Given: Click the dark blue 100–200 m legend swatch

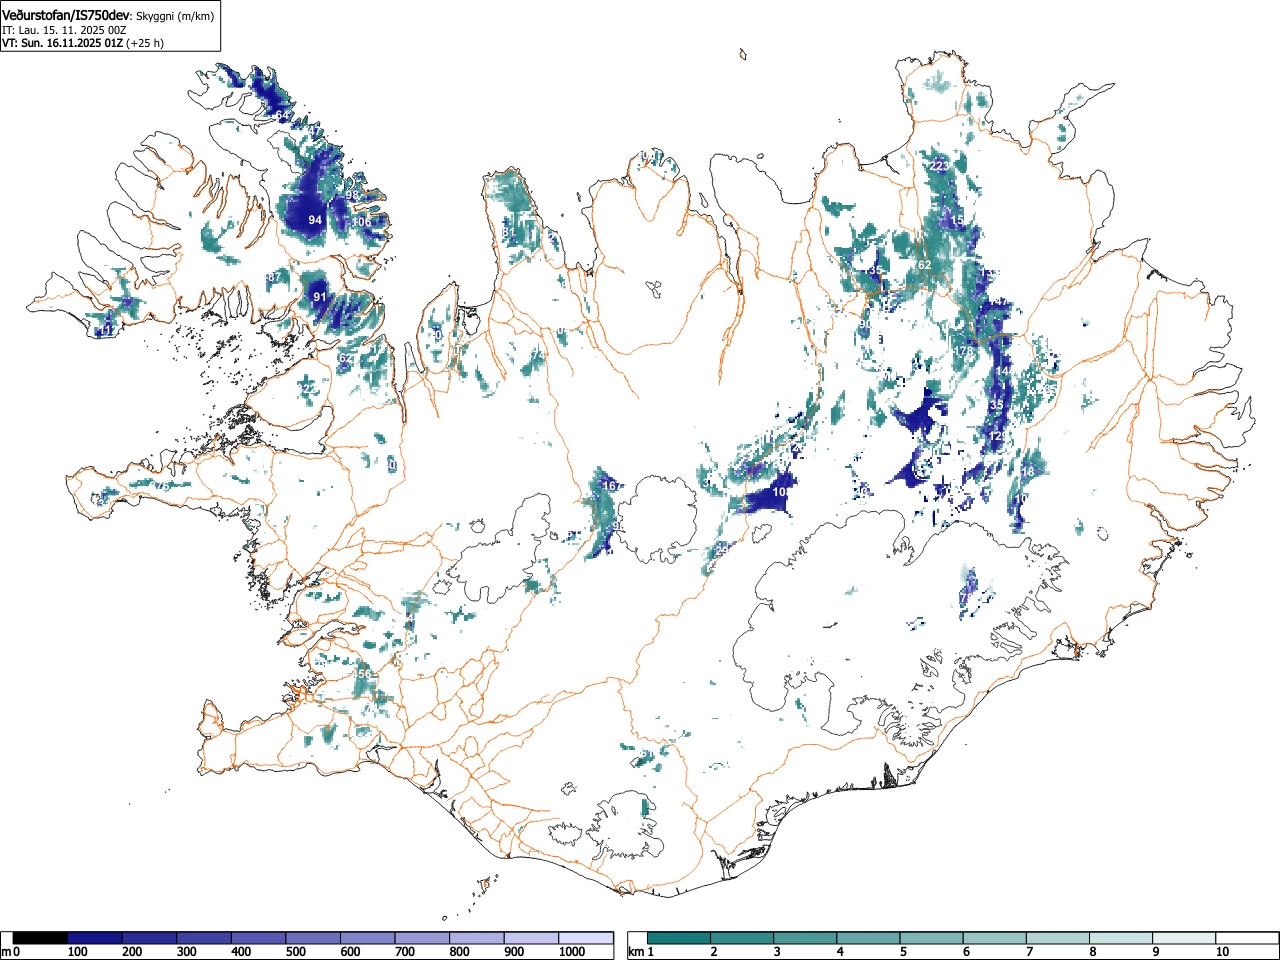Looking at the screenshot, I should pos(95,938).
